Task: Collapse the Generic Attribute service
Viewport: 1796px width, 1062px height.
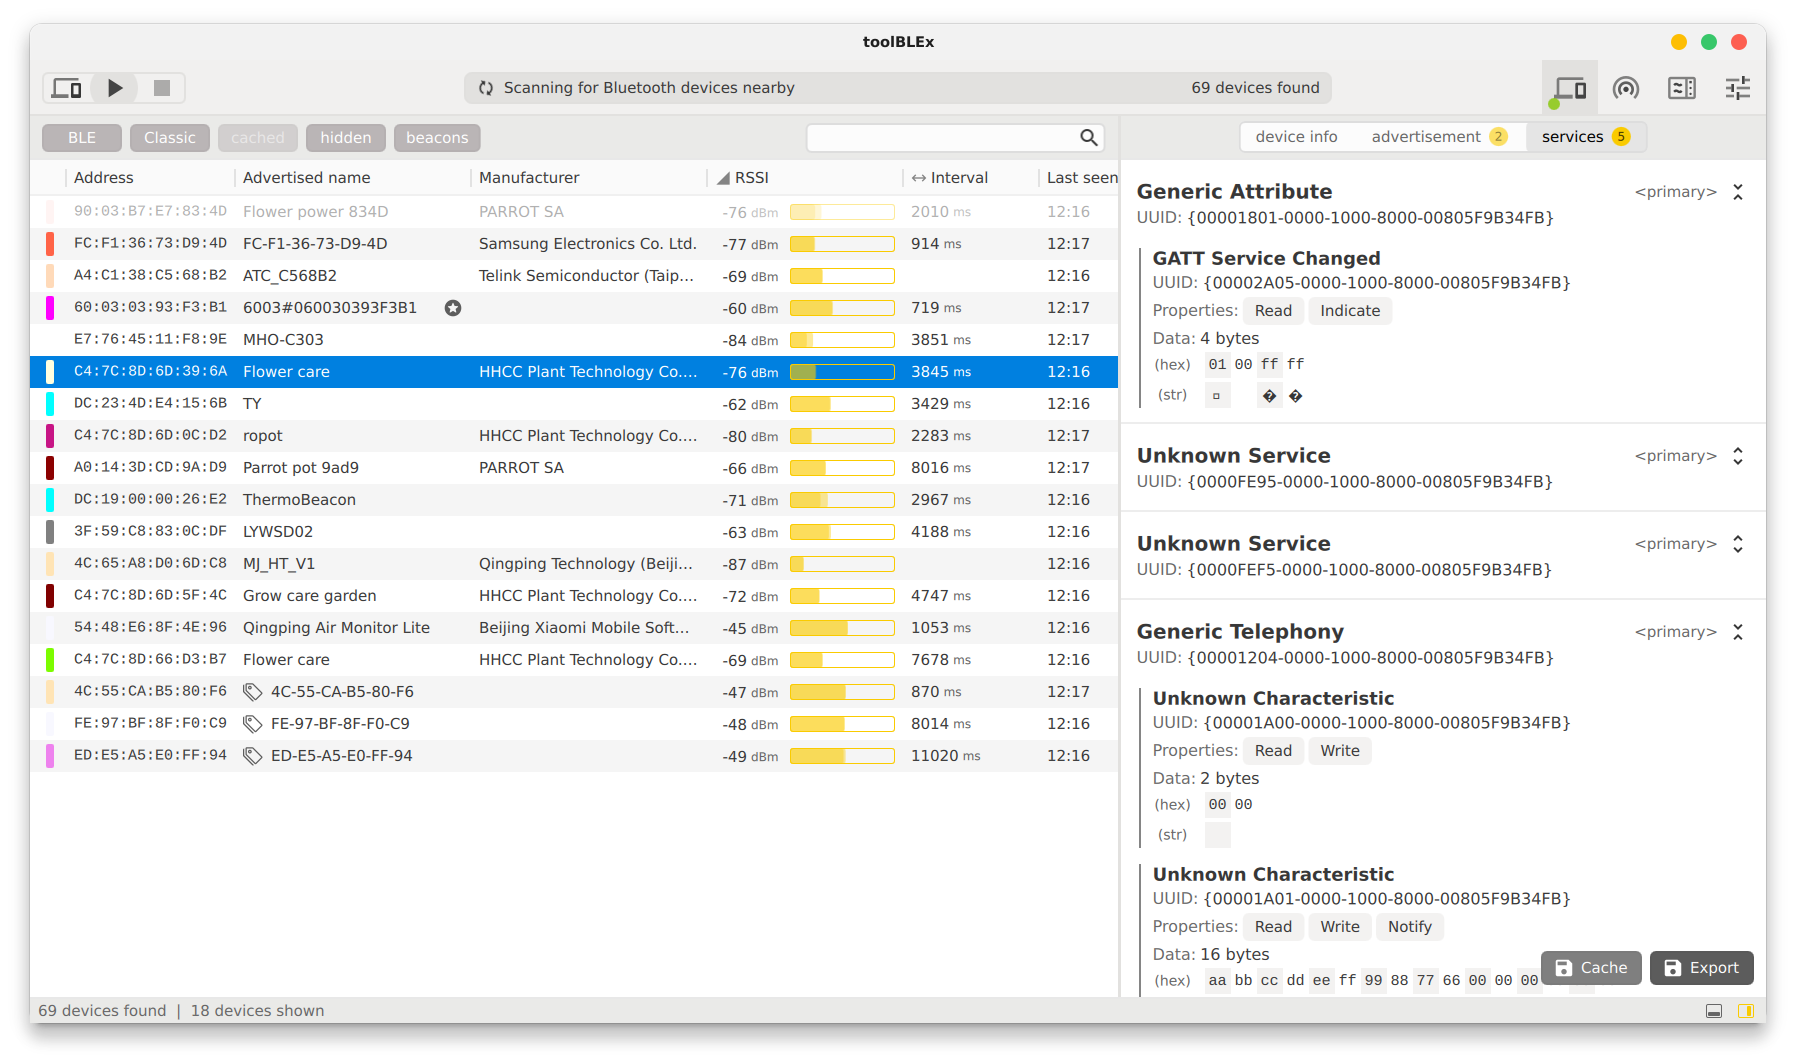Action: [x=1738, y=192]
